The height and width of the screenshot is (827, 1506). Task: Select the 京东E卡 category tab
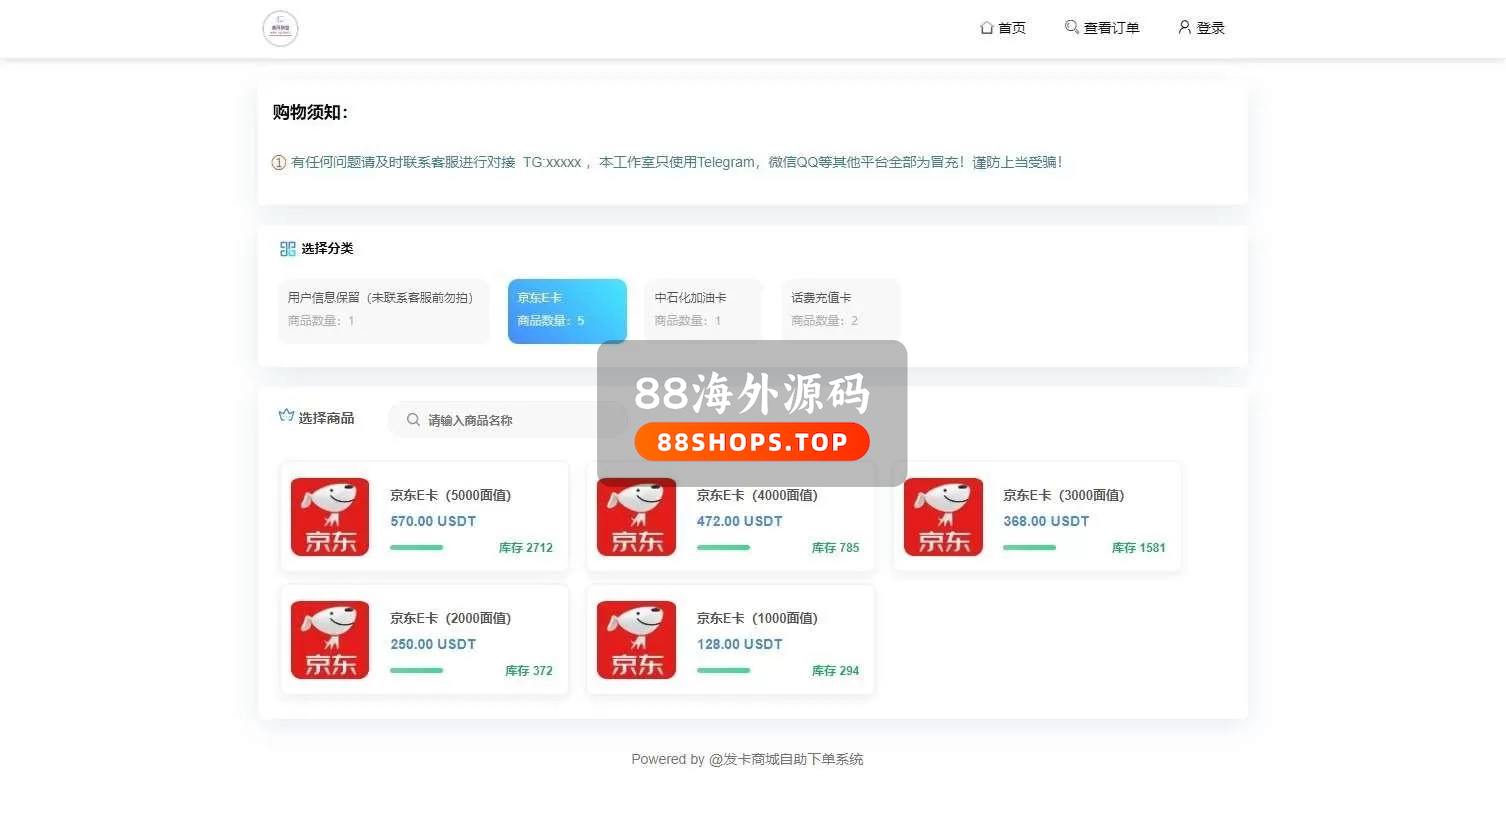pos(567,310)
